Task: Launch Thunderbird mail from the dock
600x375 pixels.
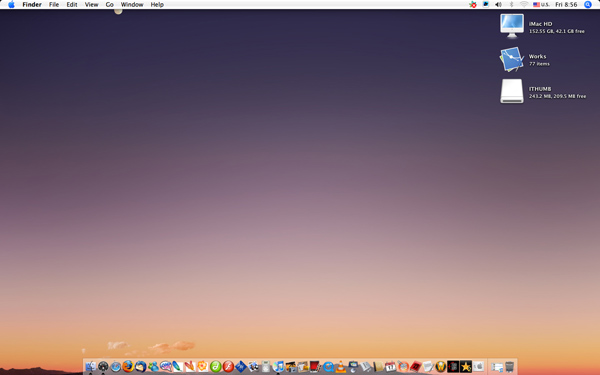Action: click(141, 366)
